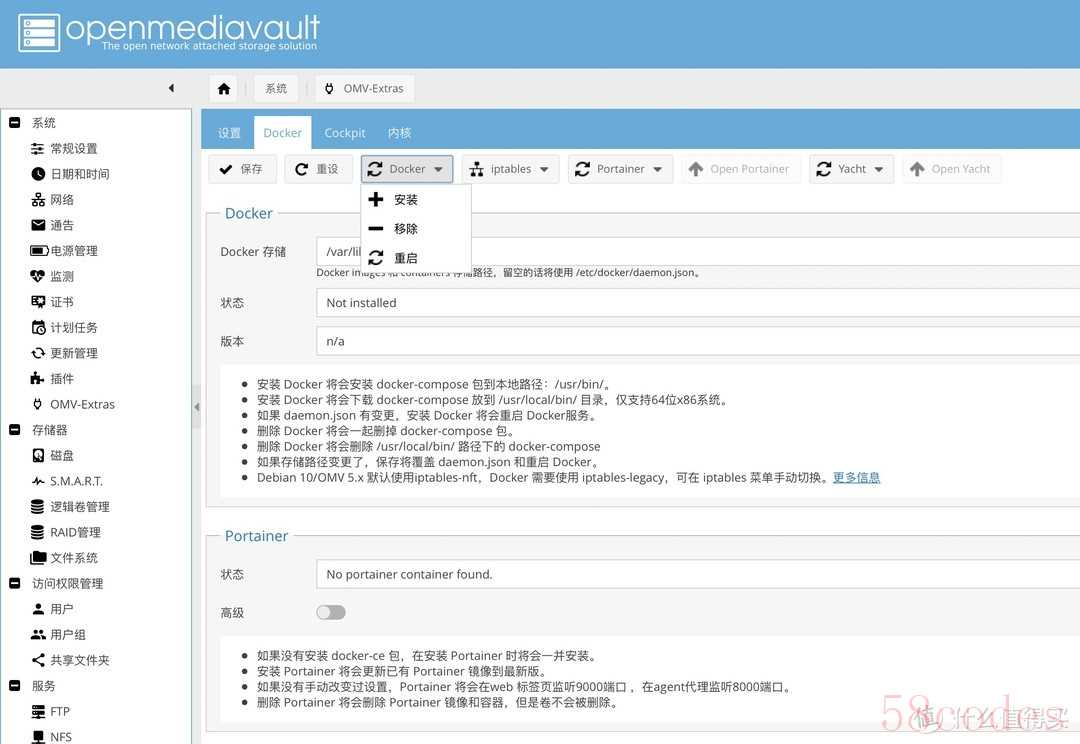
Task: Click the home icon in breadcrumb bar
Action: point(224,88)
